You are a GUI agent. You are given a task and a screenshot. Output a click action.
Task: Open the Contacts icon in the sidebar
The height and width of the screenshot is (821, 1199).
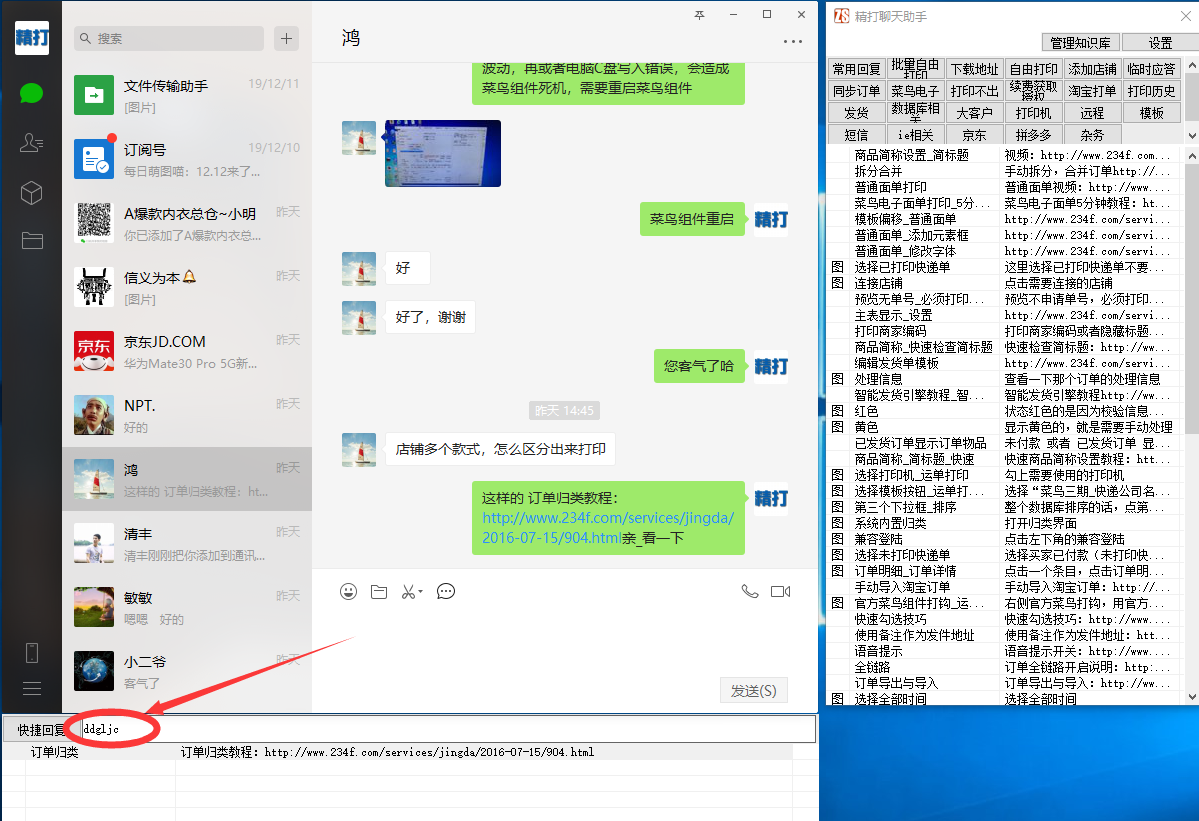coord(31,143)
